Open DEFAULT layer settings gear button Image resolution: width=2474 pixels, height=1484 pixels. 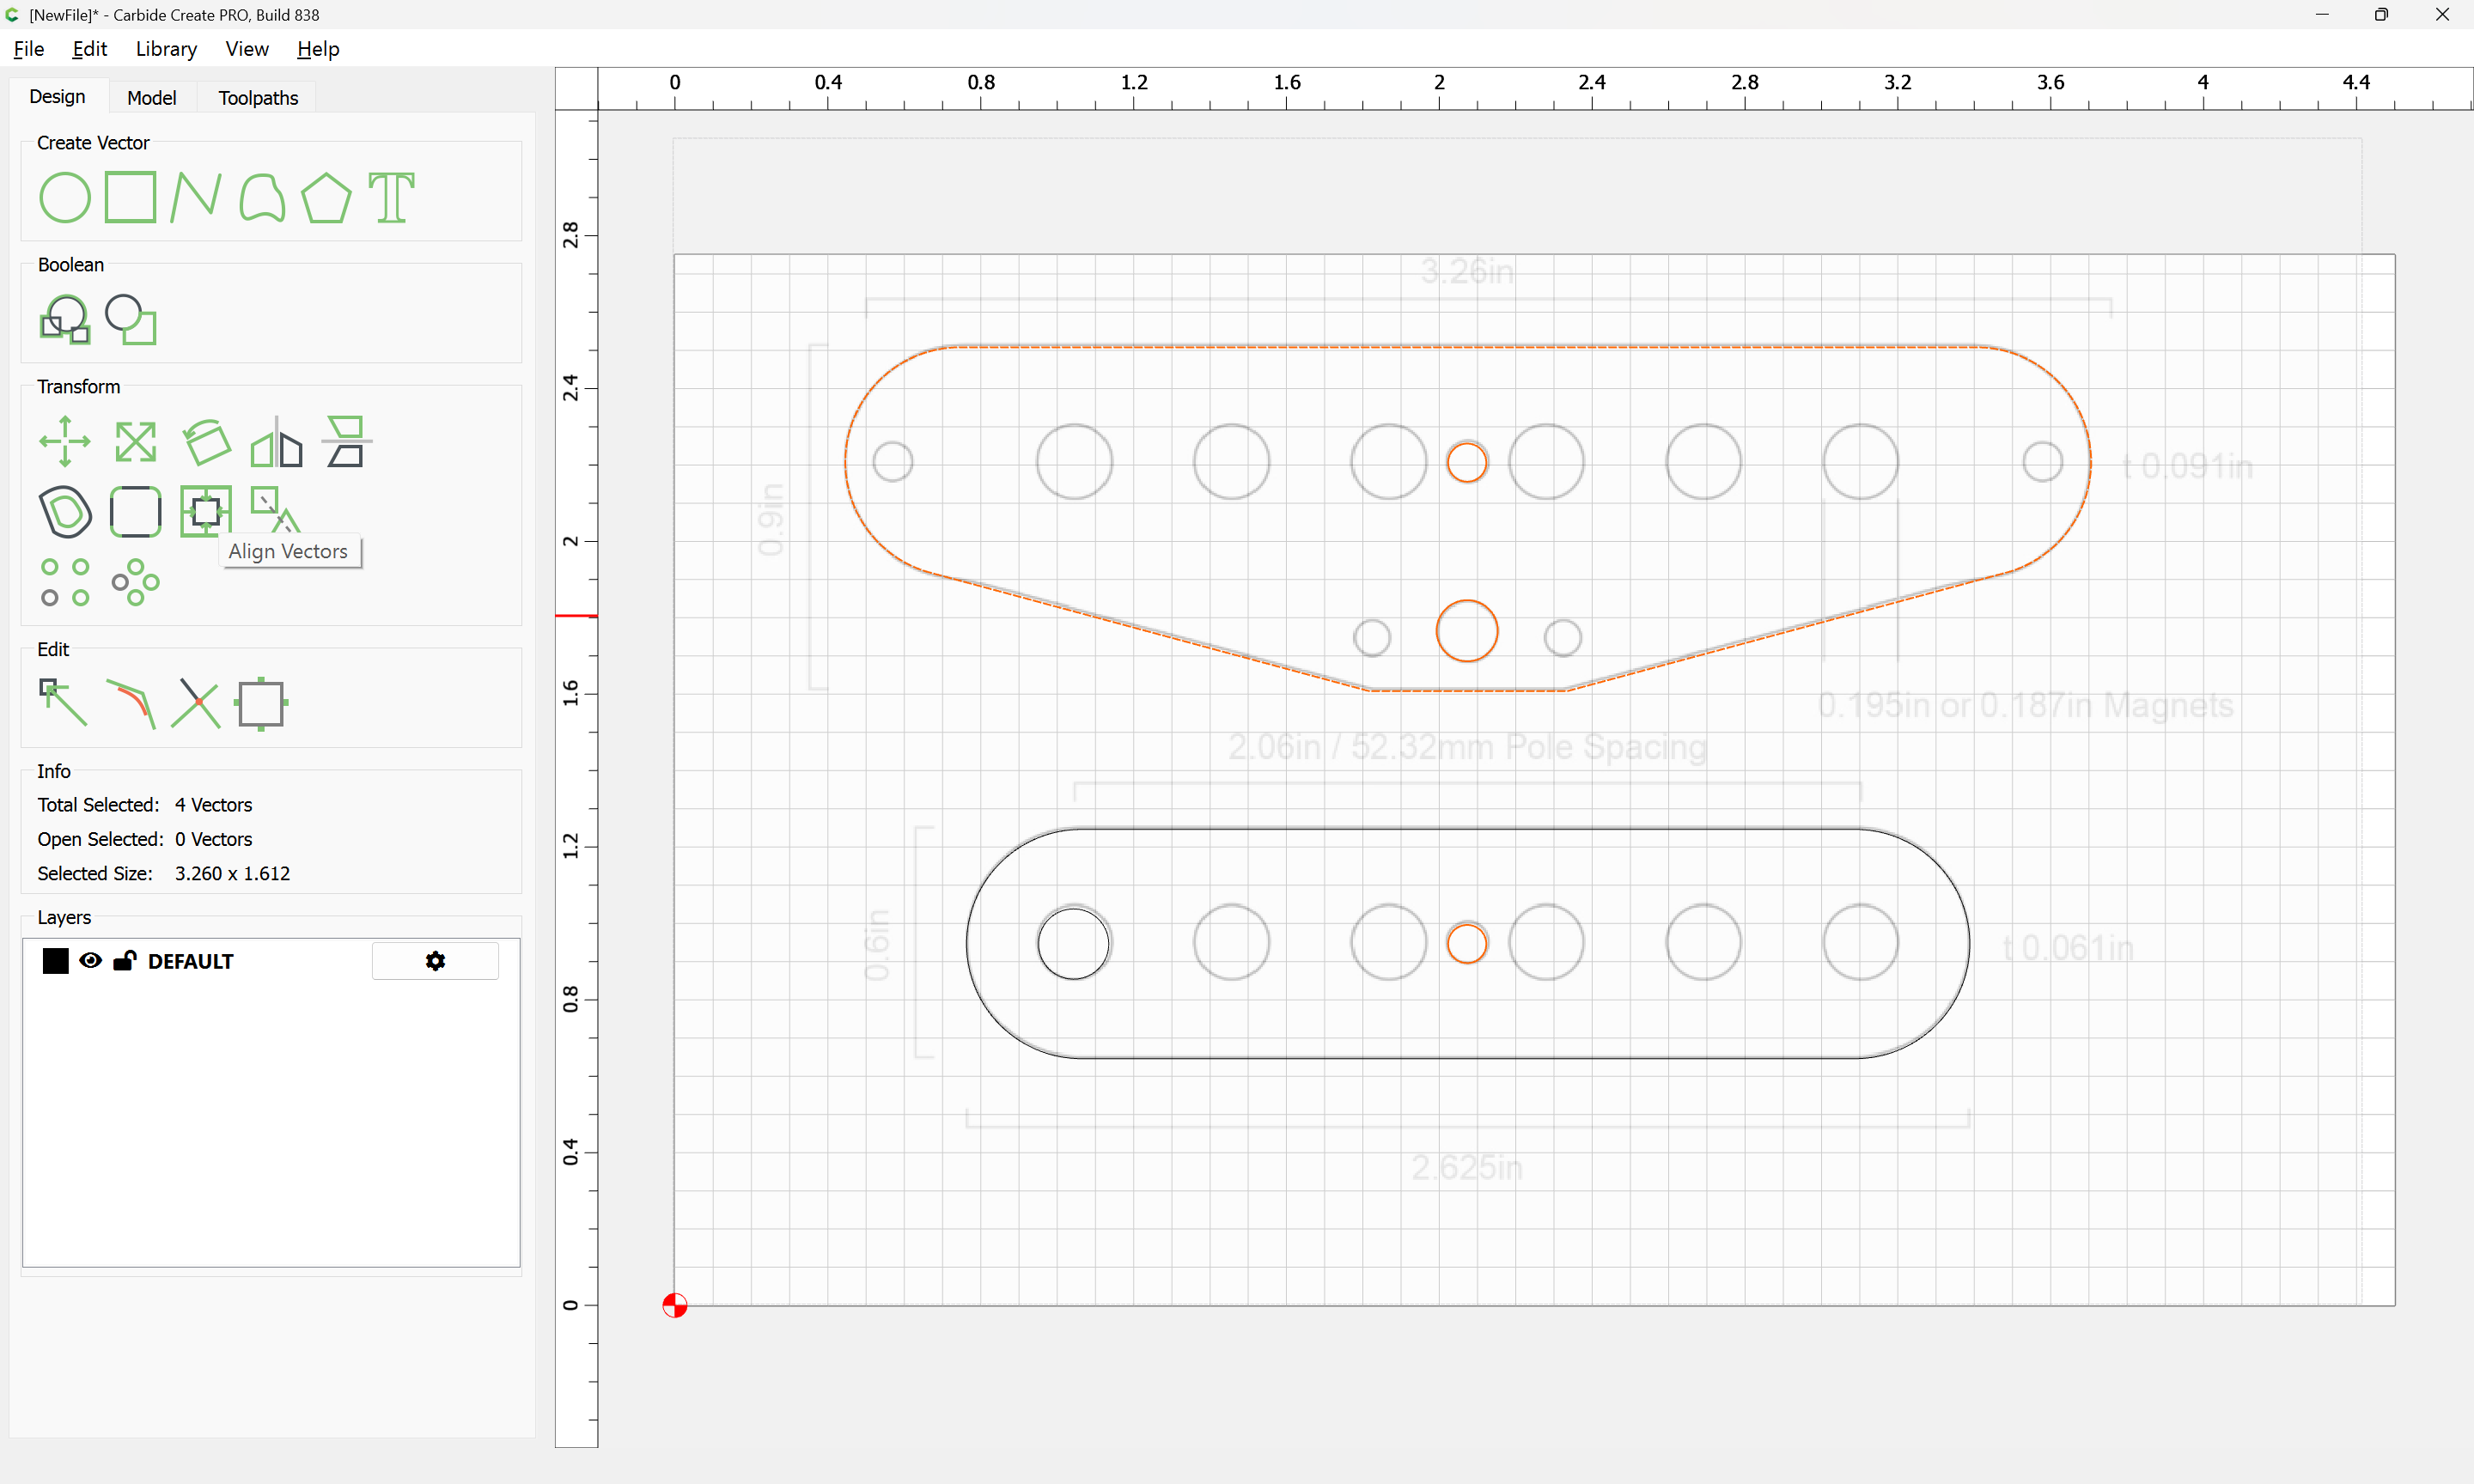point(435,960)
